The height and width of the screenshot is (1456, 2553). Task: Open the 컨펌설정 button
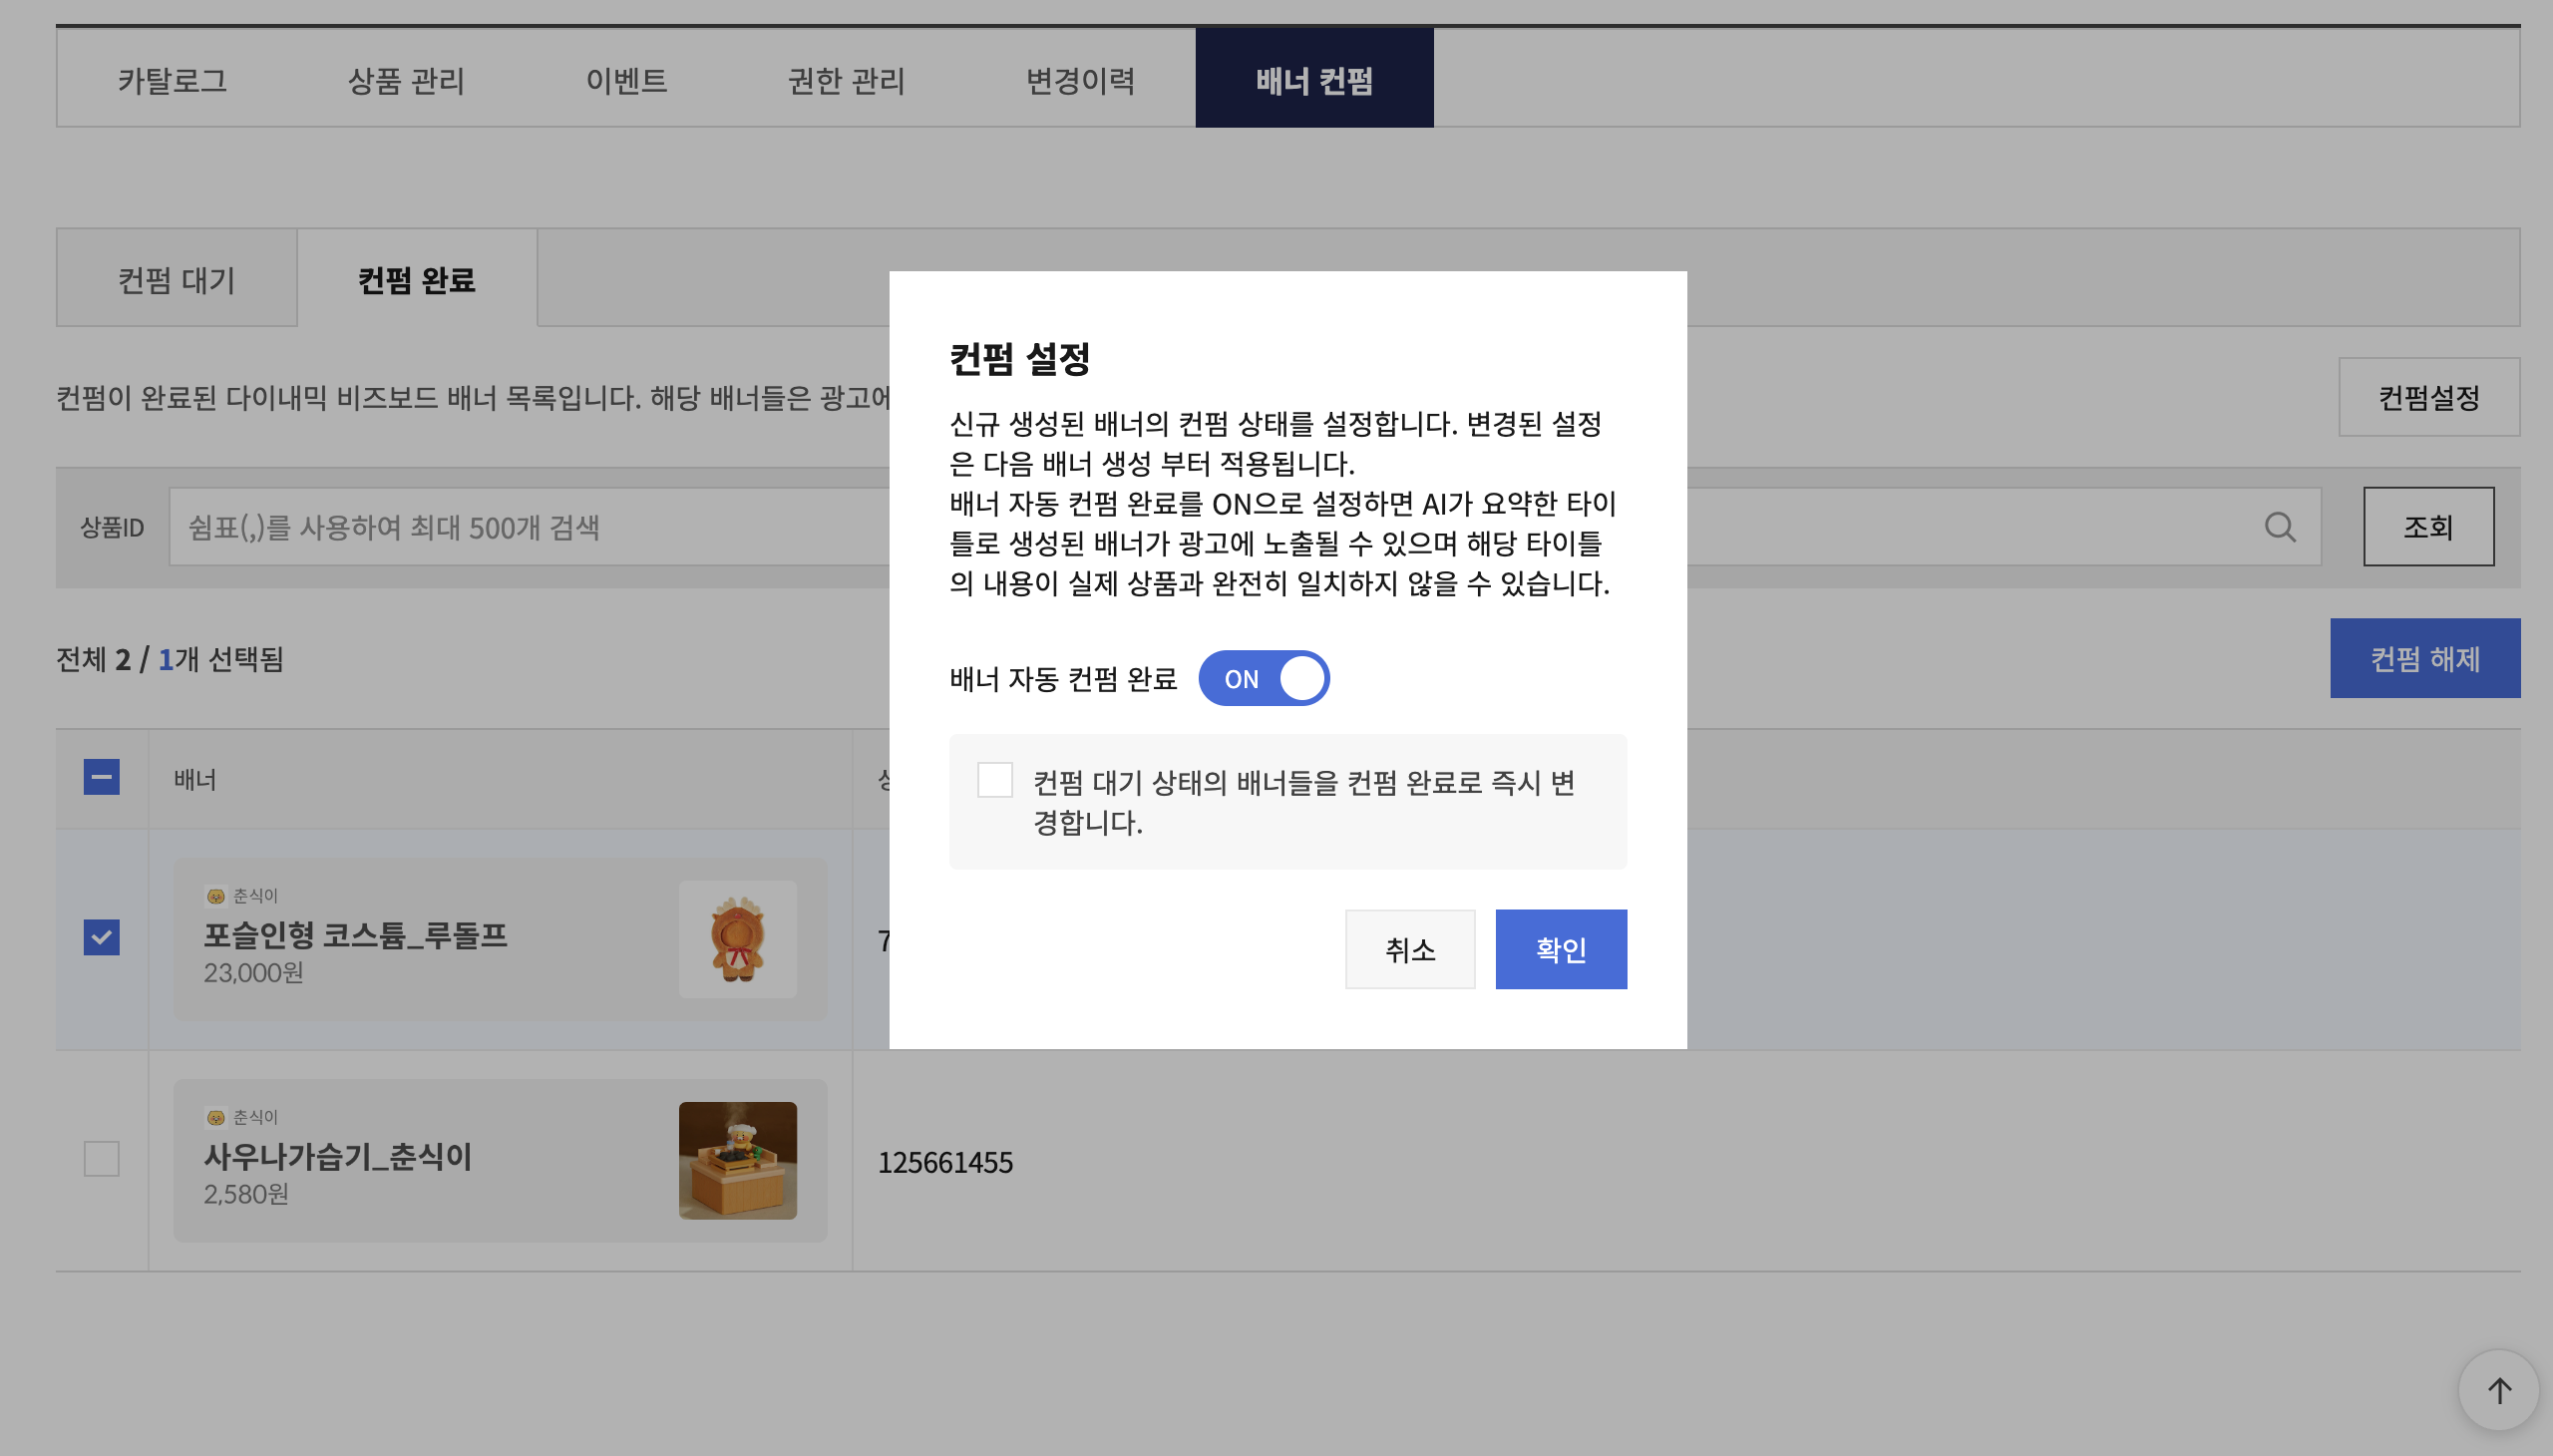(x=2427, y=397)
